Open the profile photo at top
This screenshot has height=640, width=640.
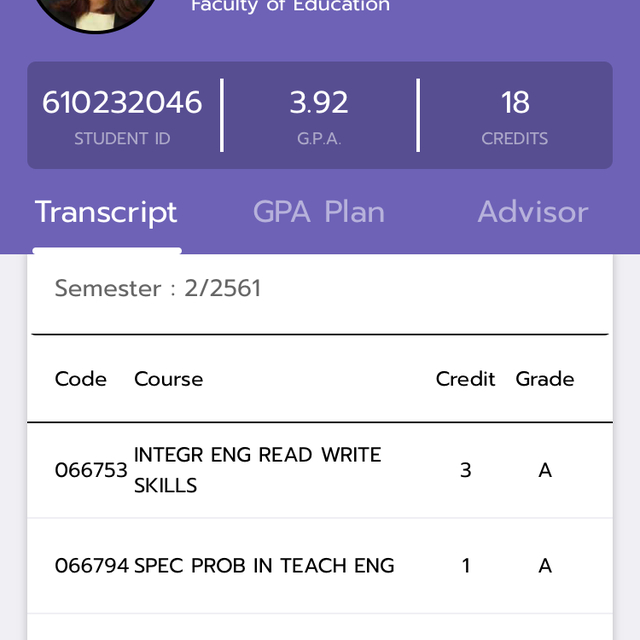pyautogui.click(x=95, y=10)
